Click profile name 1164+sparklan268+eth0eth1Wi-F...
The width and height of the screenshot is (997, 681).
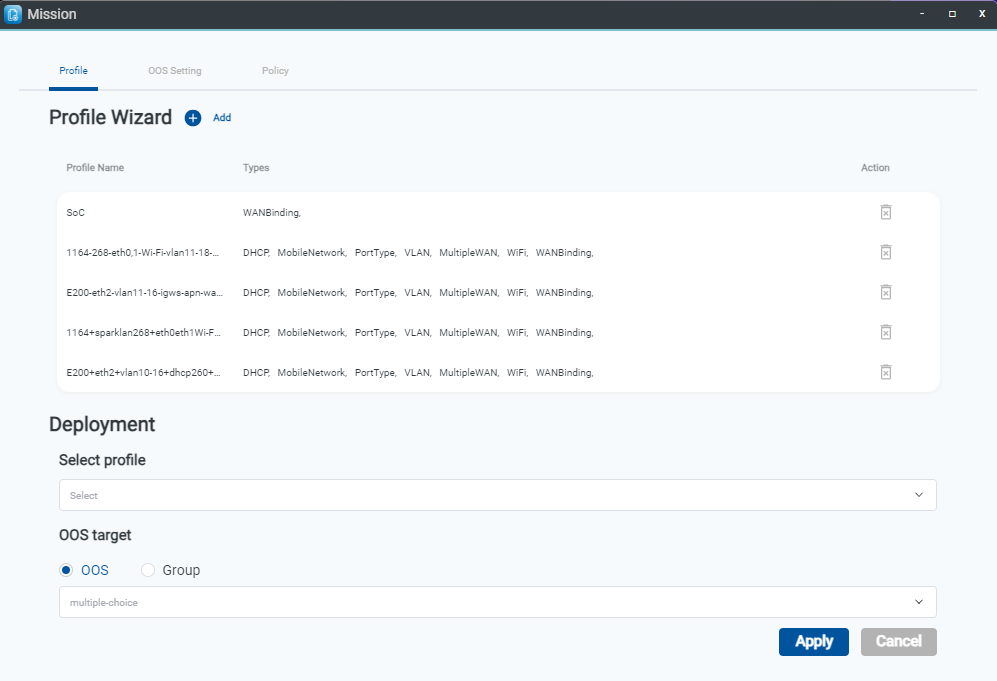click(144, 333)
